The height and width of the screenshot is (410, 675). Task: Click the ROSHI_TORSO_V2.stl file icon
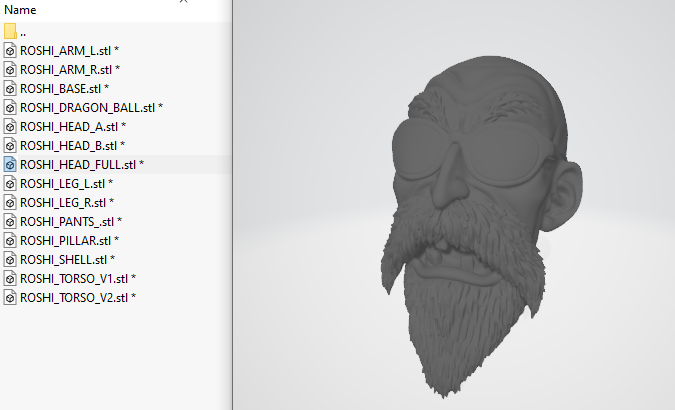tap(10, 297)
